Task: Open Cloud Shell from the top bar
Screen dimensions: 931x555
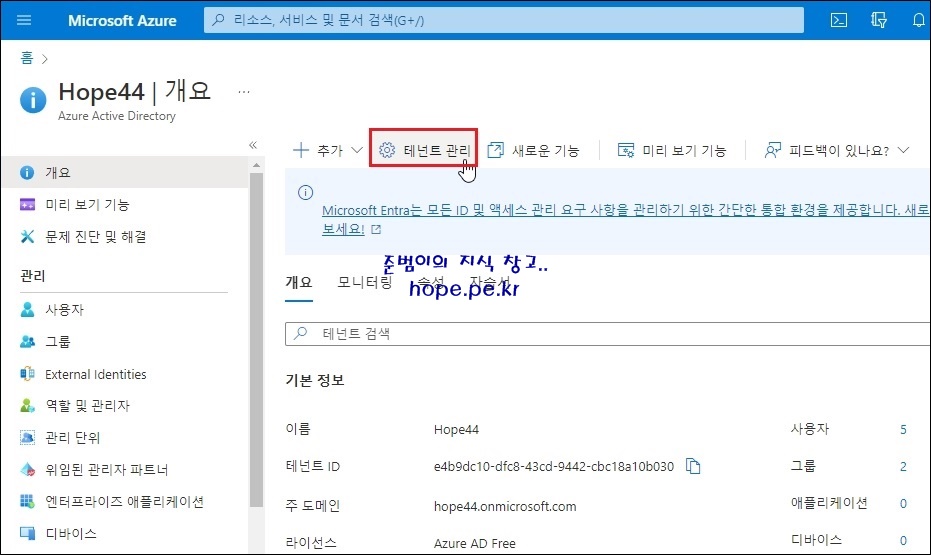Action: pyautogui.click(x=838, y=20)
